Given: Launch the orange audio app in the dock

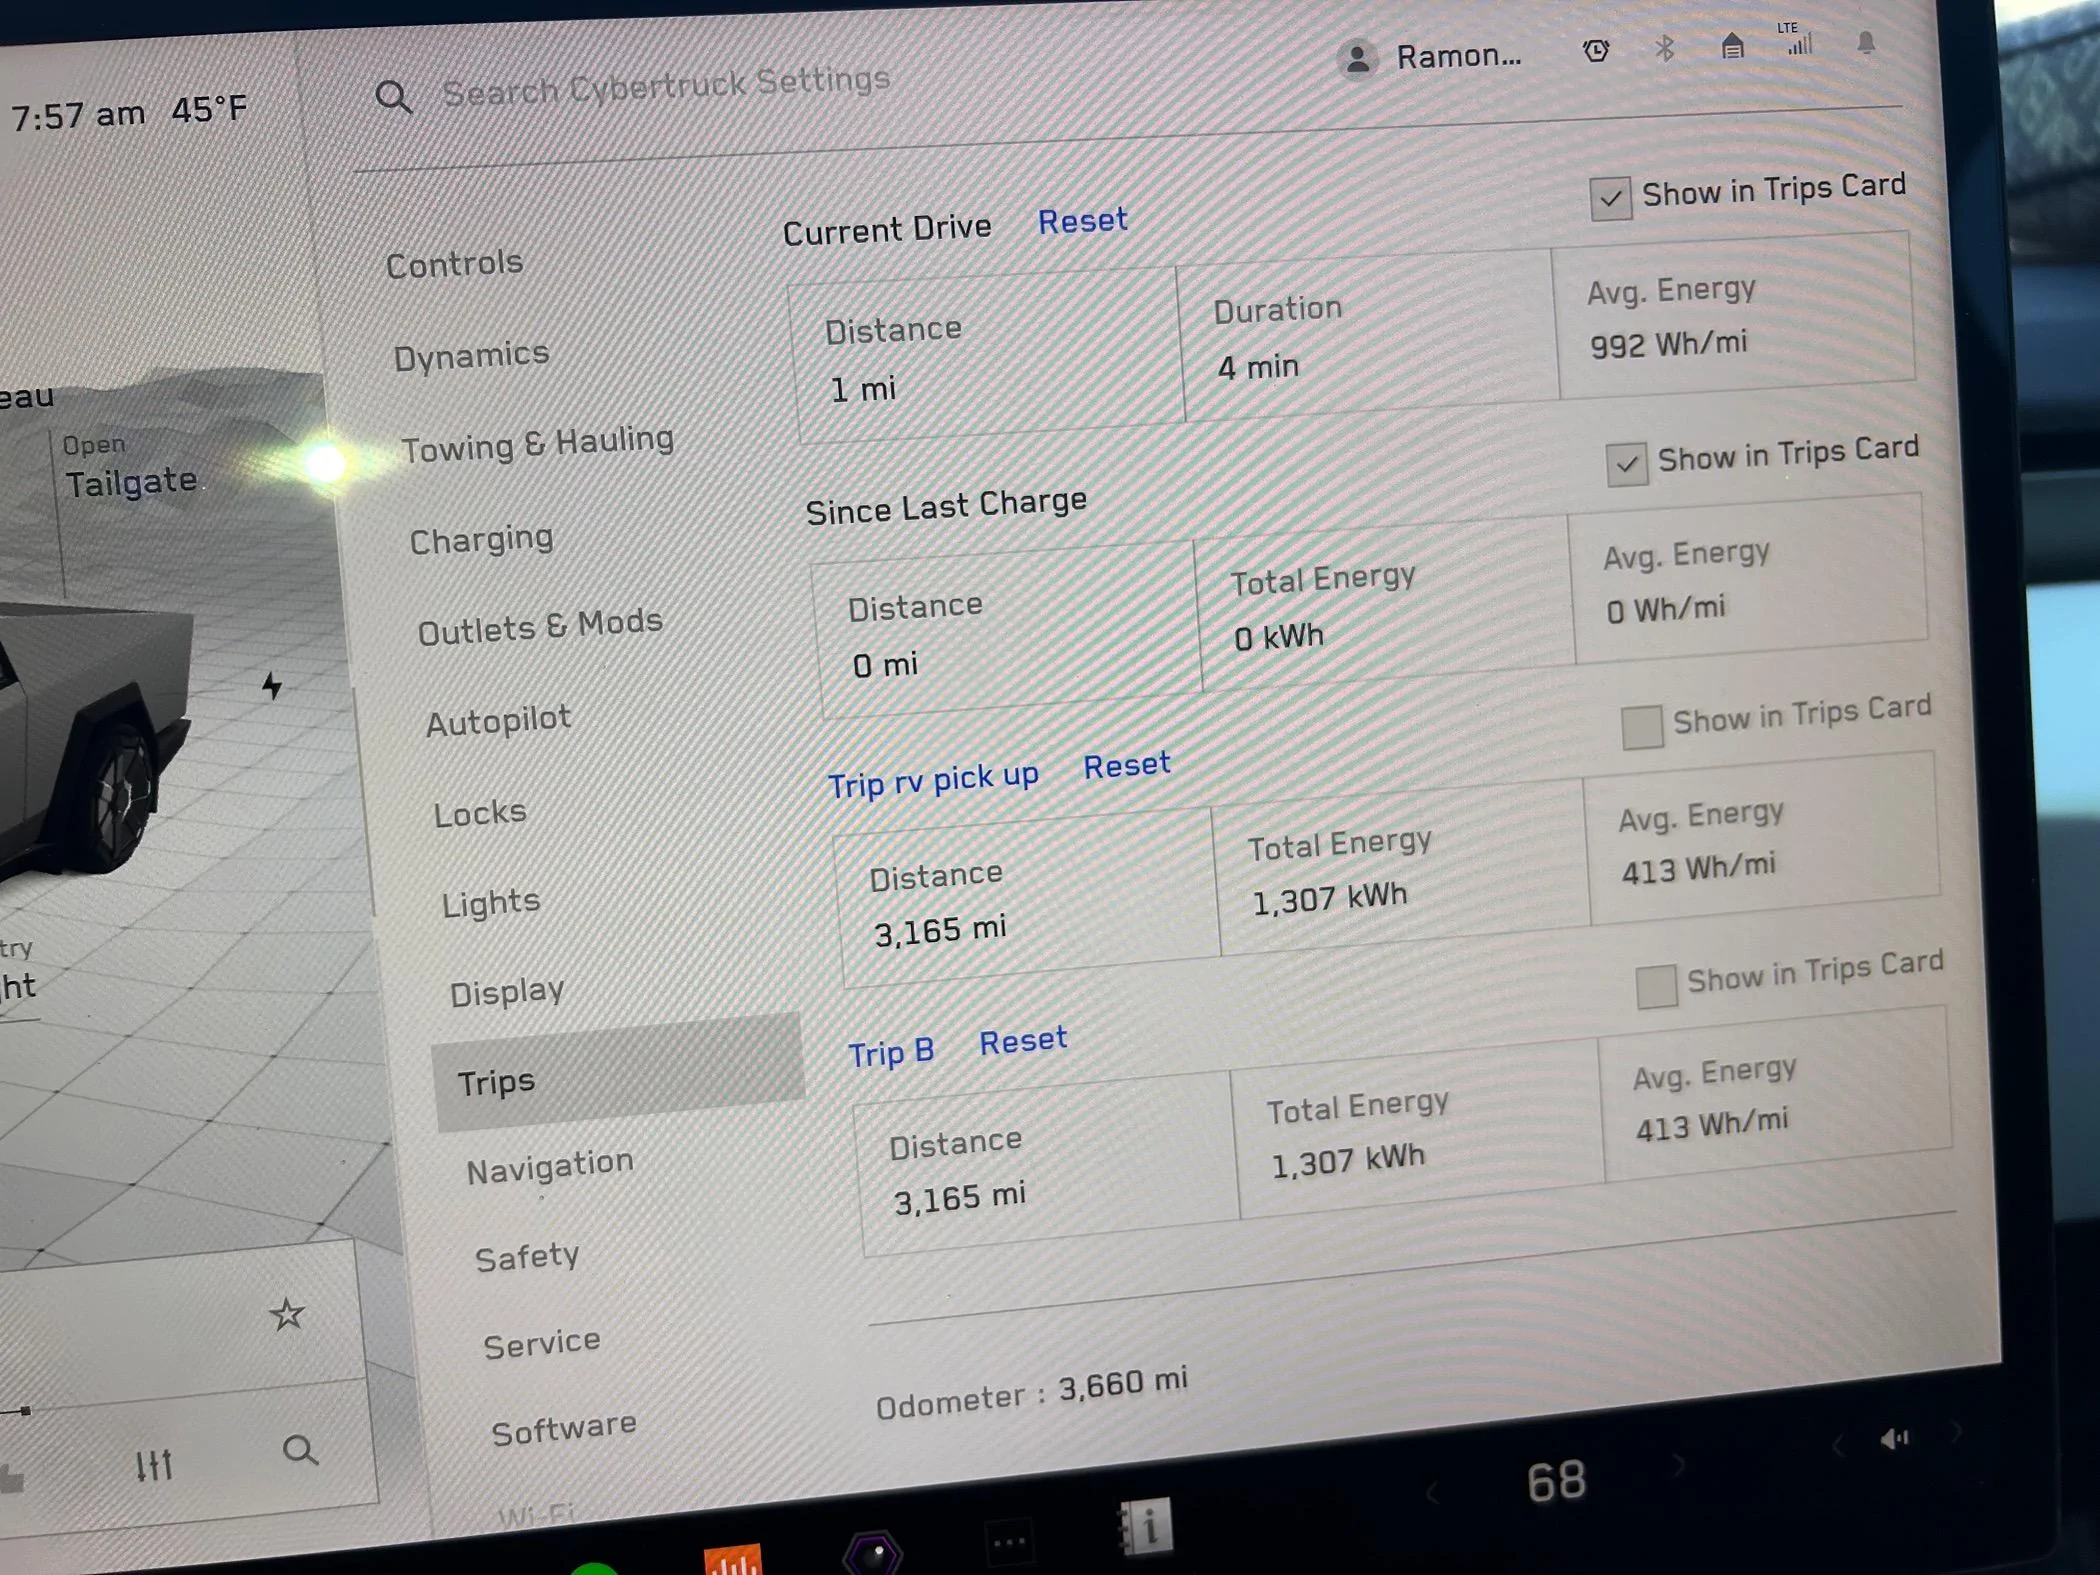Looking at the screenshot, I should click(733, 1560).
